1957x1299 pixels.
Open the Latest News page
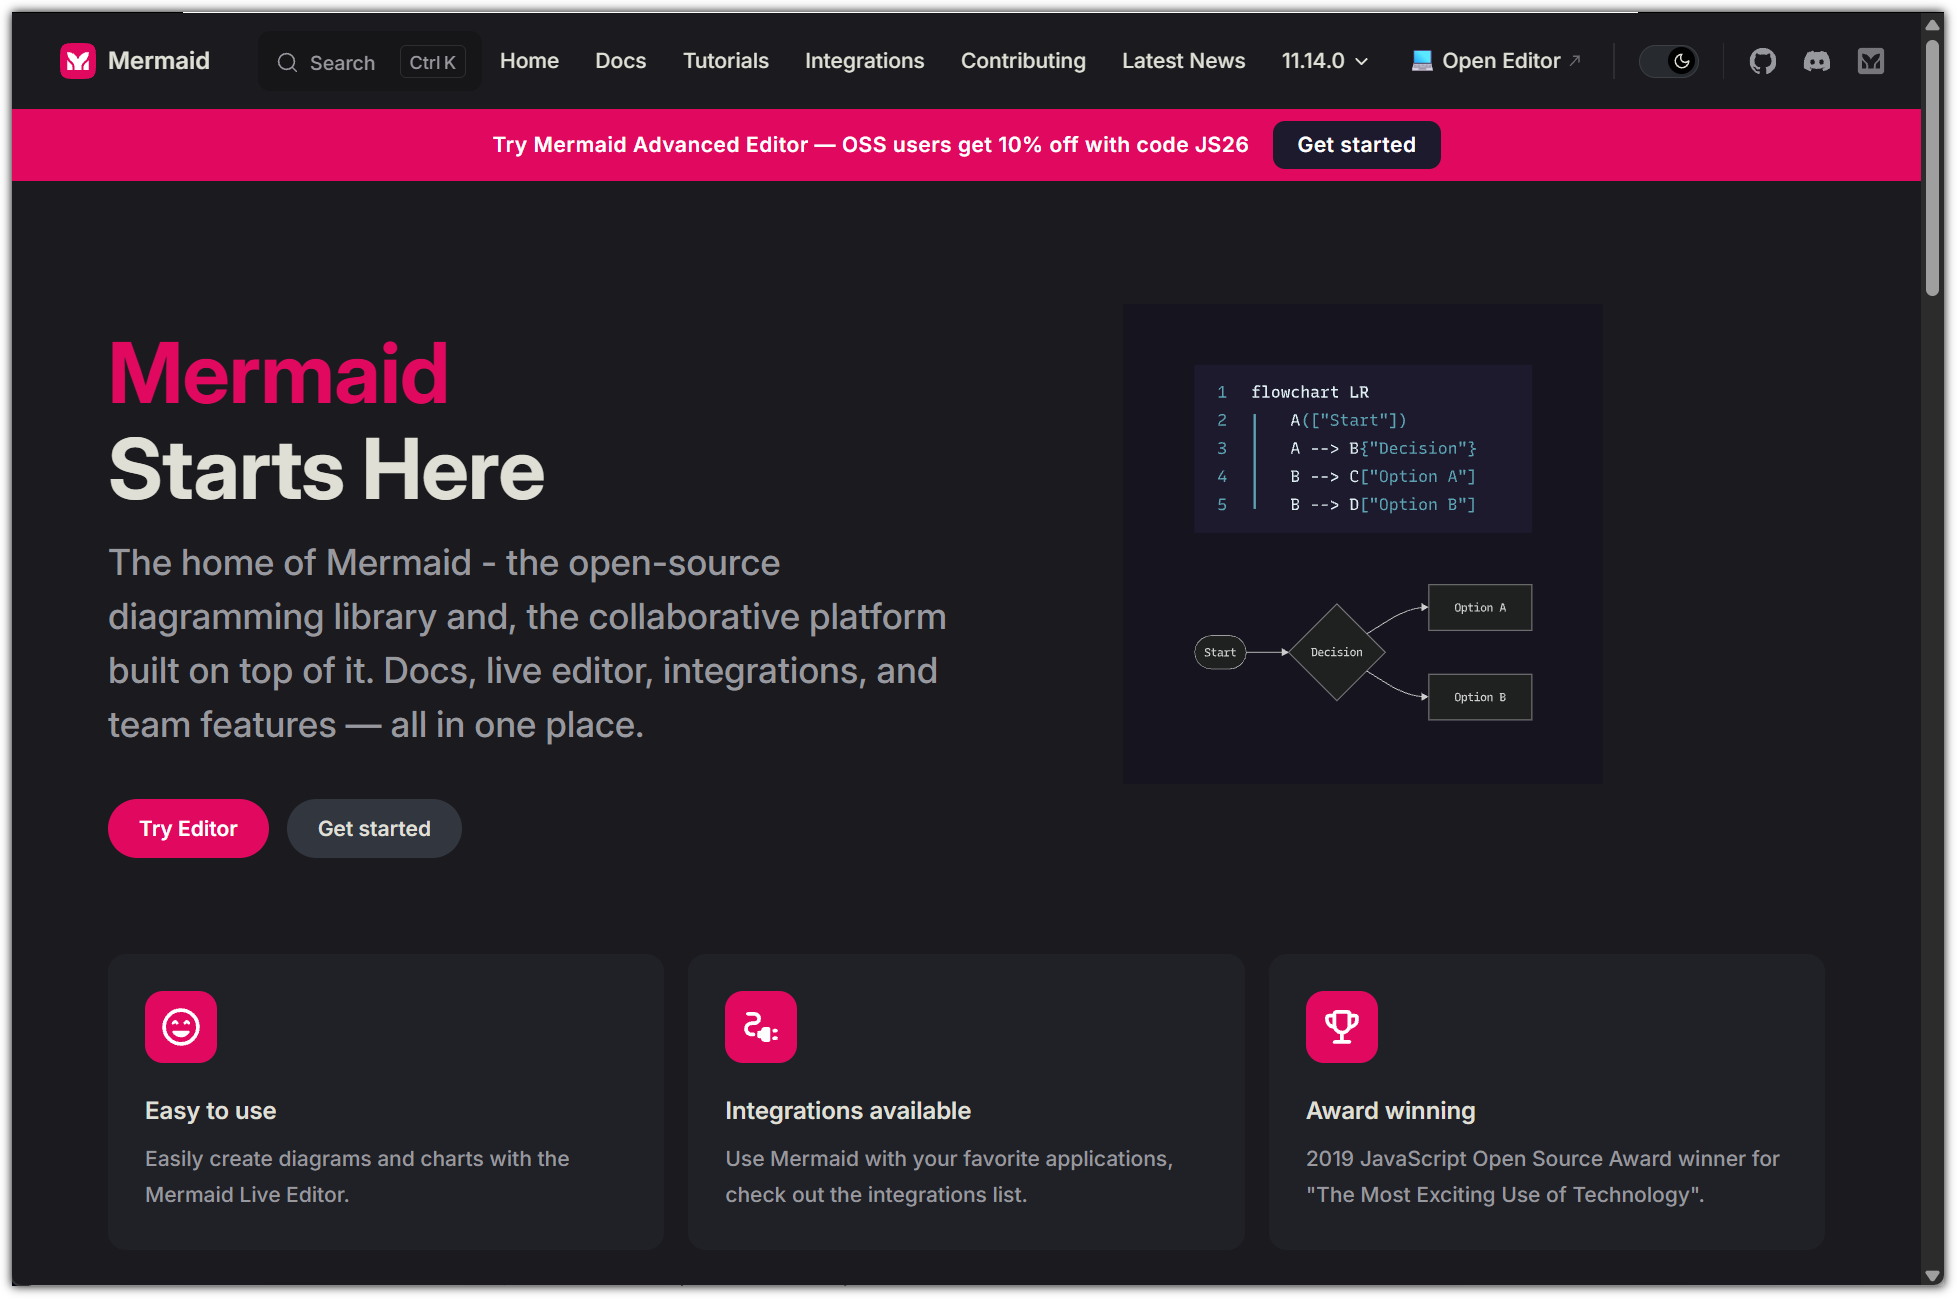(x=1183, y=61)
